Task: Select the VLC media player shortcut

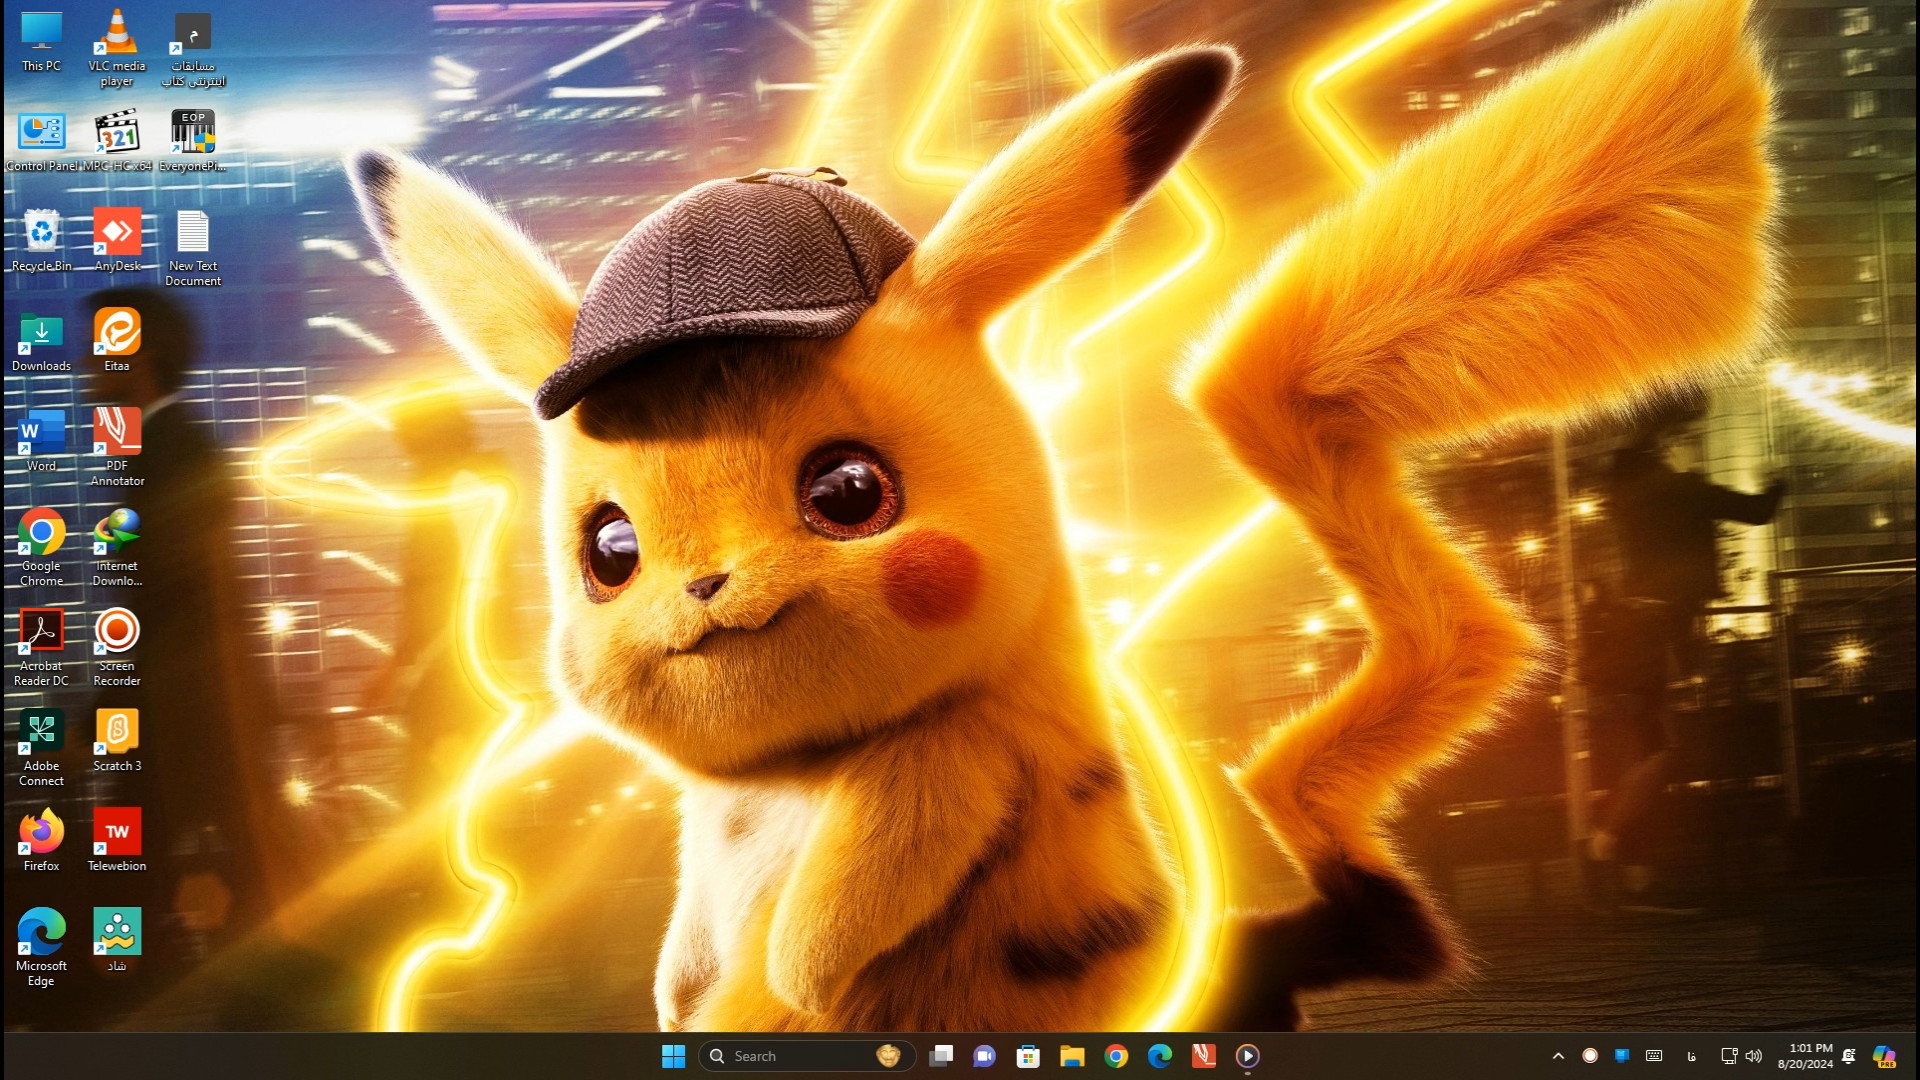Action: click(x=117, y=48)
